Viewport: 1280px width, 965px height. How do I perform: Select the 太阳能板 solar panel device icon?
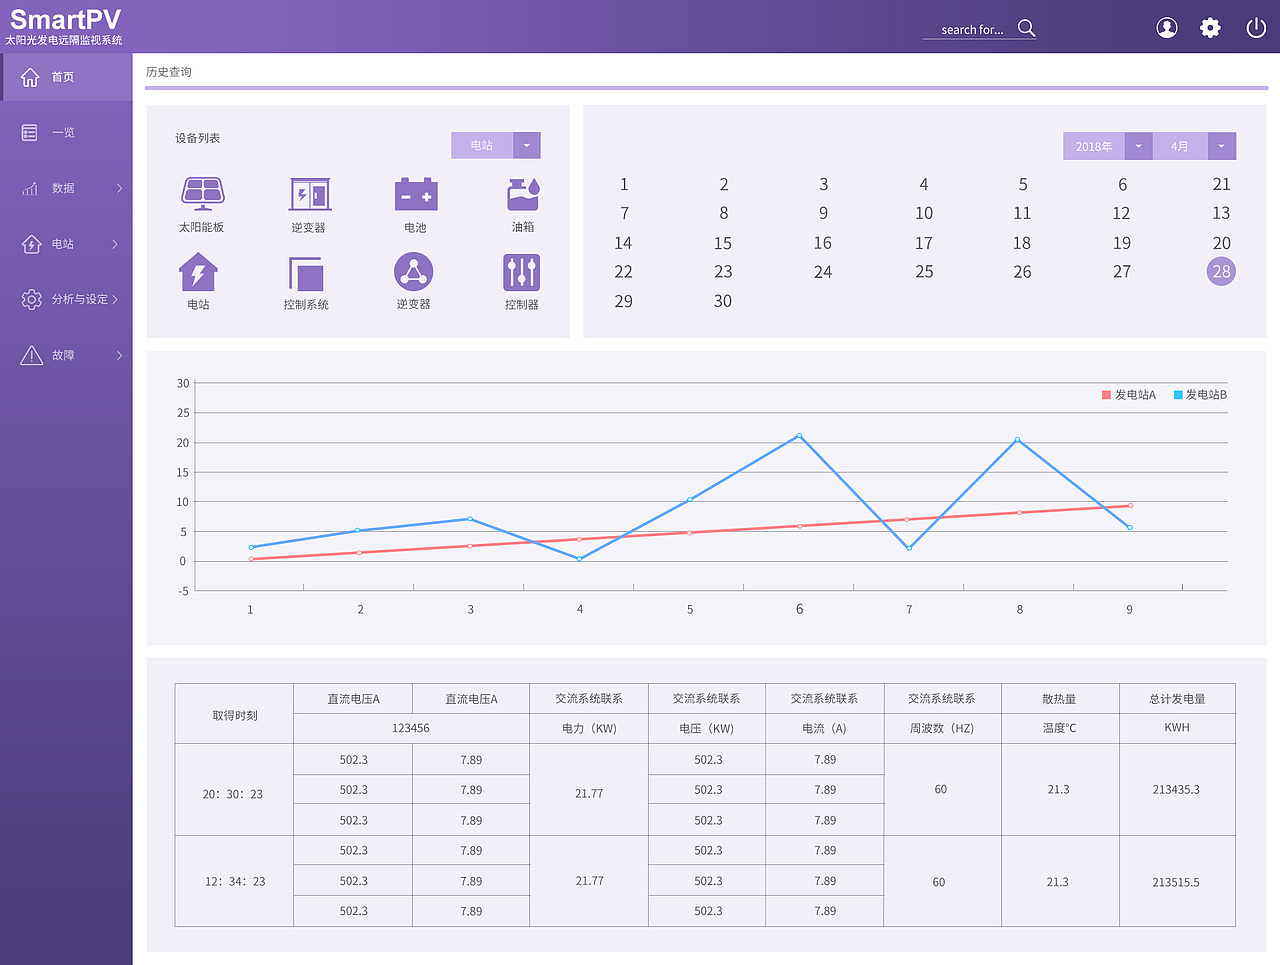click(x=202, y=193)
